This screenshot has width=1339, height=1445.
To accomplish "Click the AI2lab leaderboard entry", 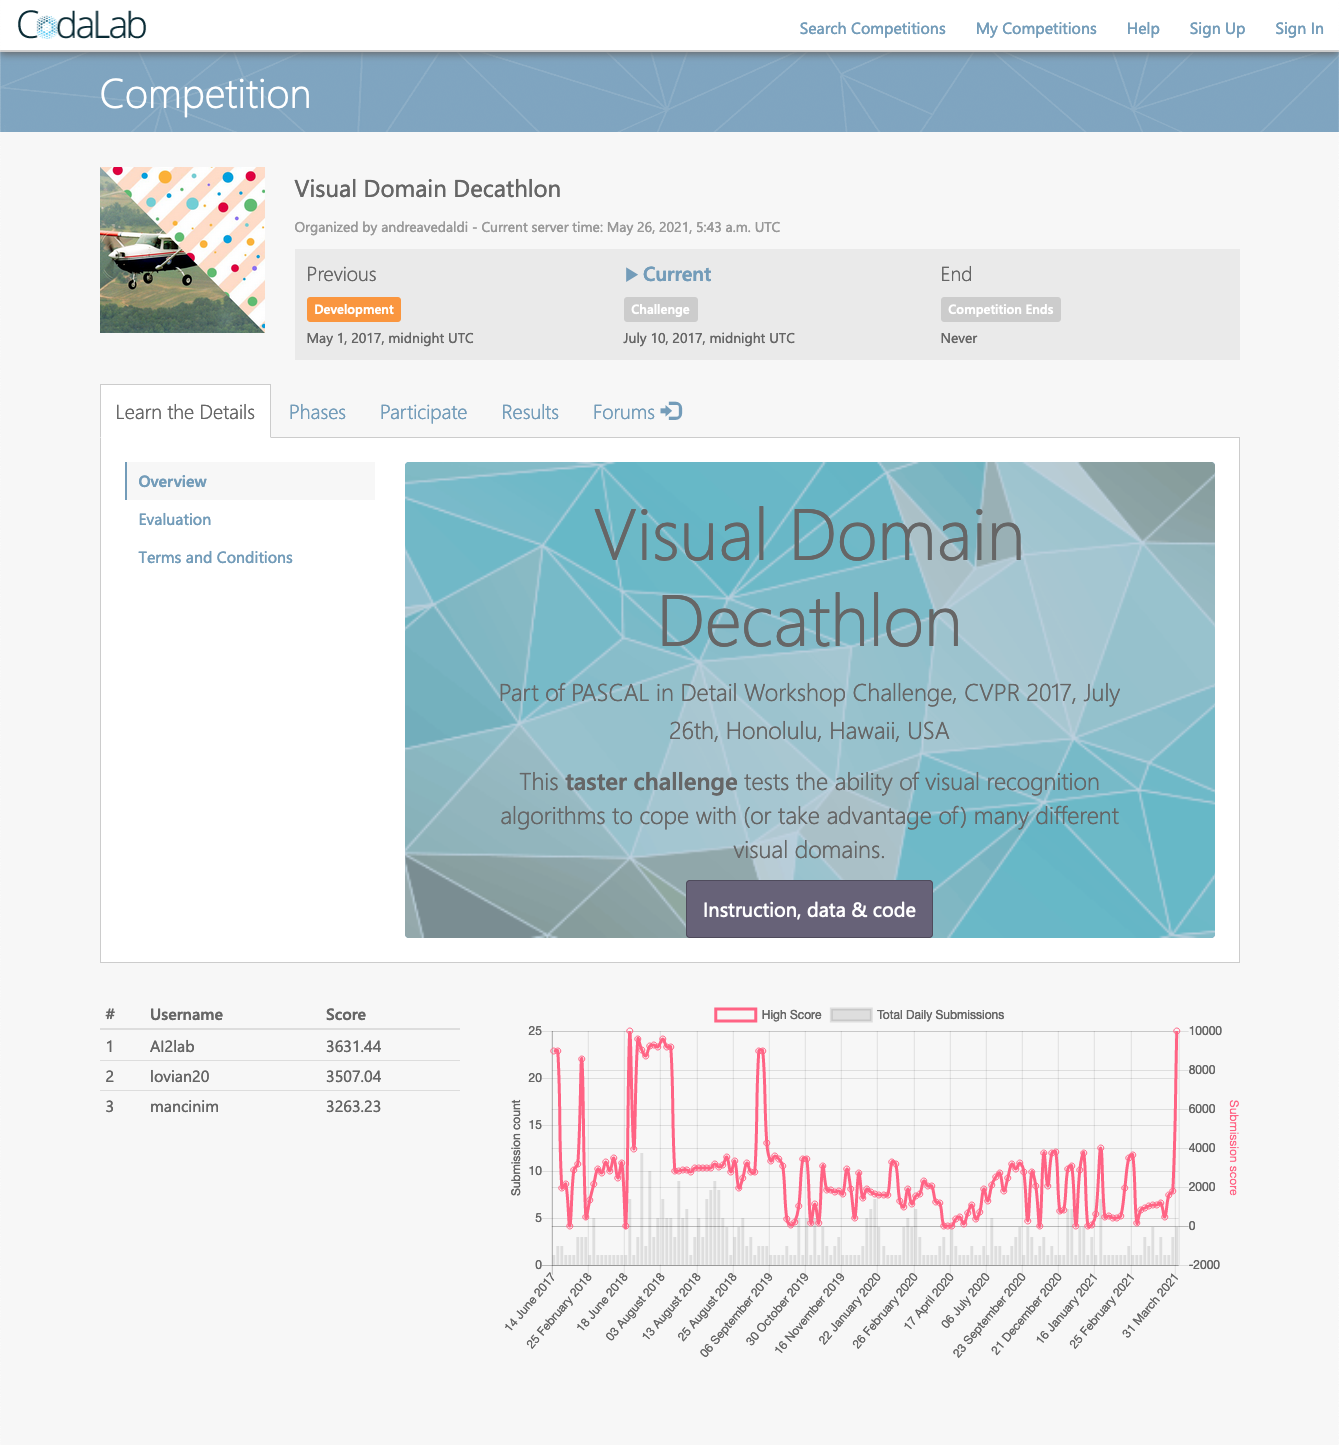I will click(170, 1046).
